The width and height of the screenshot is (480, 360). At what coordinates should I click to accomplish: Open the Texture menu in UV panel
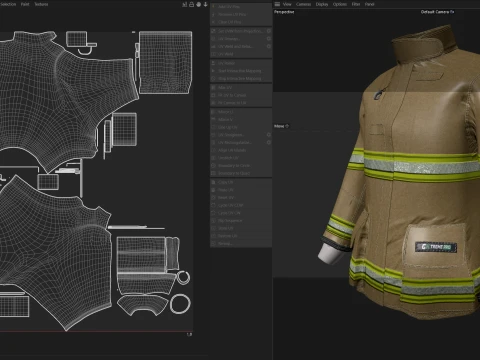pyautogui.click(x=41, y=4)
